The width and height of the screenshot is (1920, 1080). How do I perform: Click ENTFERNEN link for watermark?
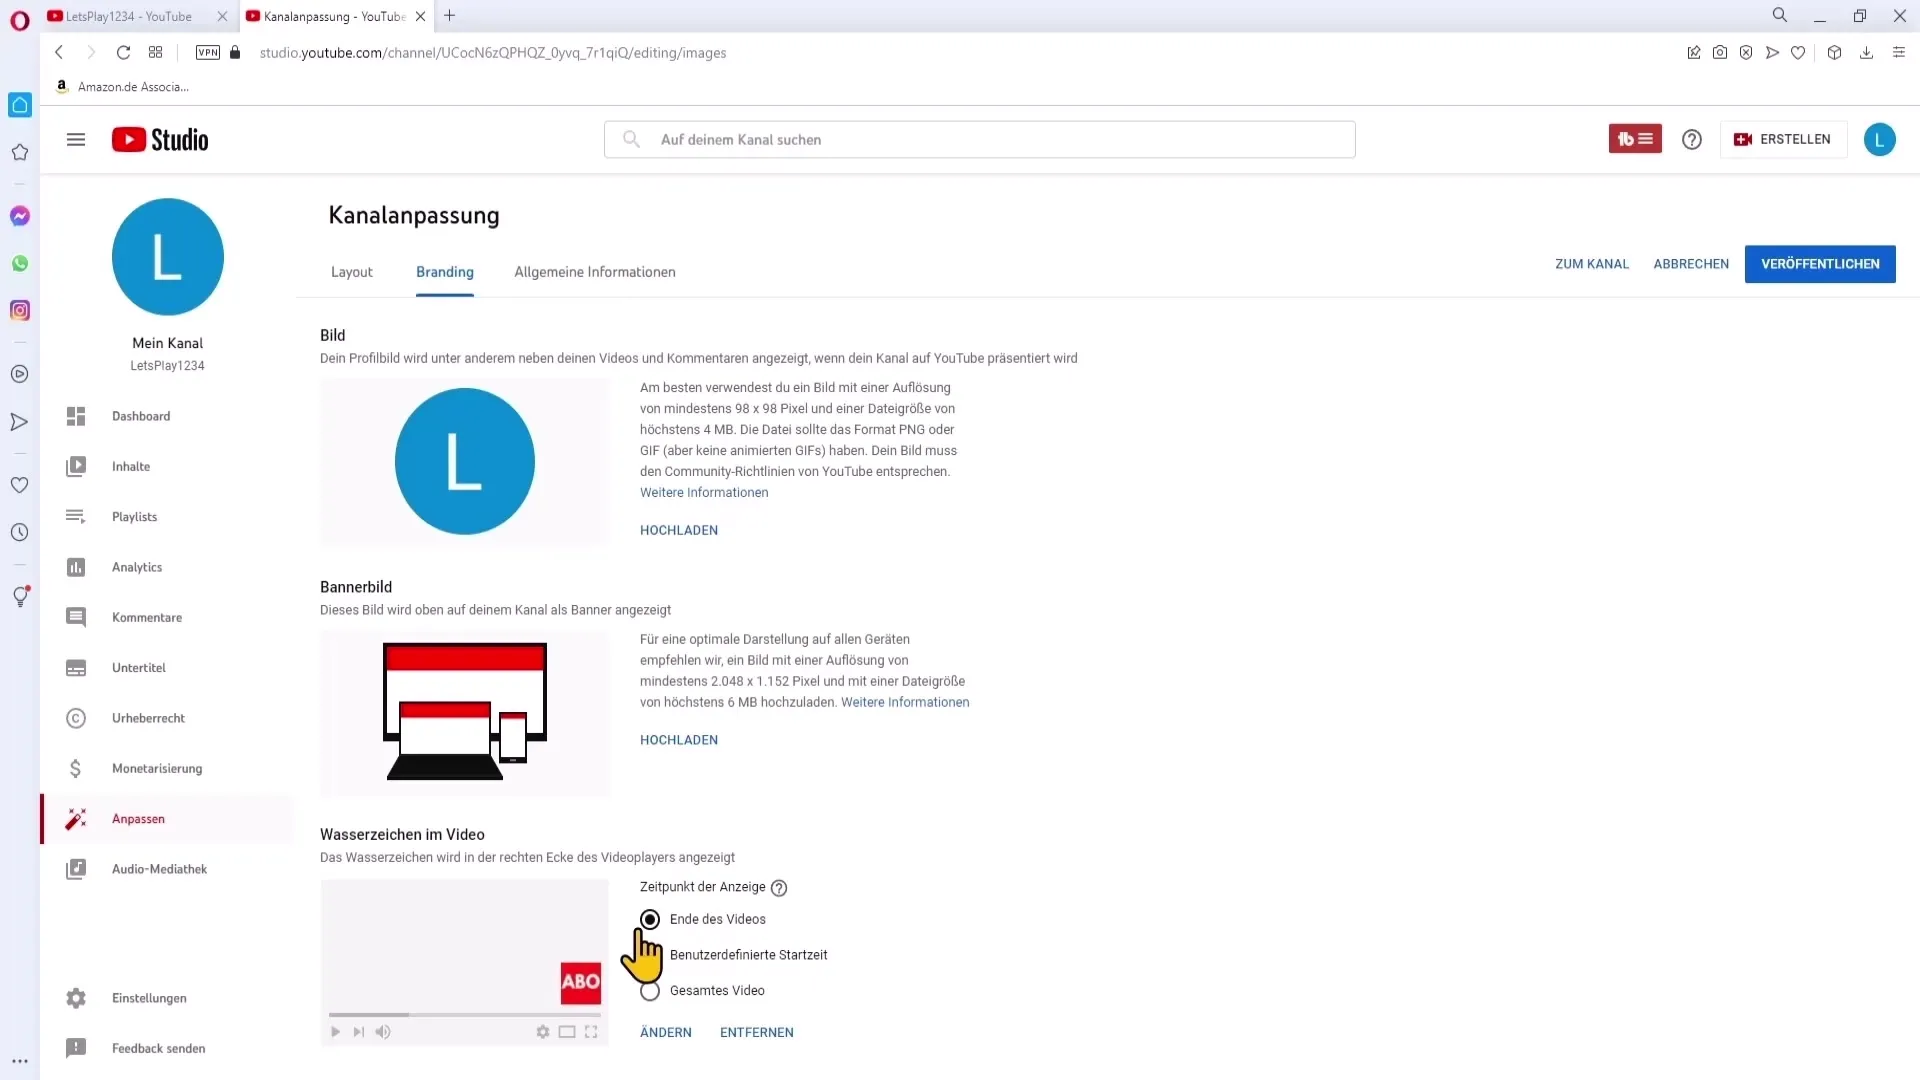758,1031
